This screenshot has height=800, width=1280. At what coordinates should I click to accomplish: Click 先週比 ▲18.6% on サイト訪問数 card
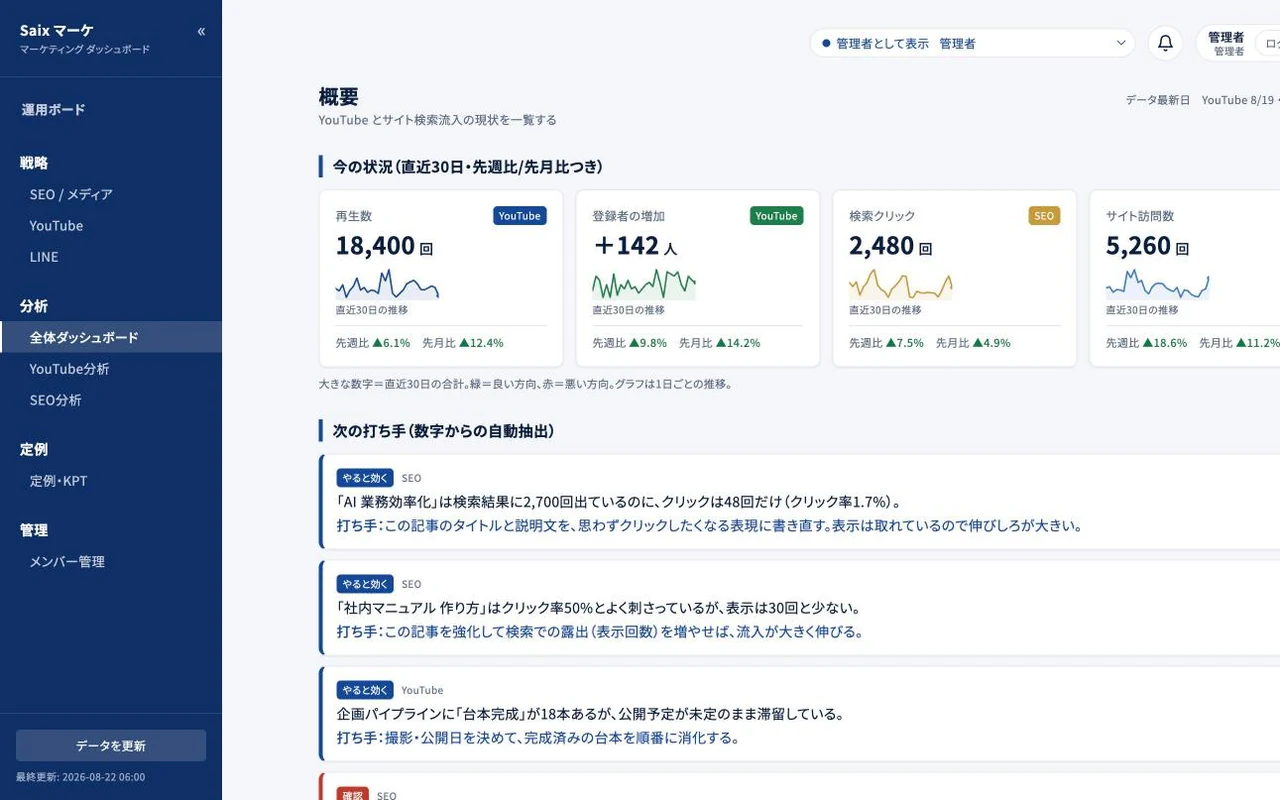(x=1147, y=343)
